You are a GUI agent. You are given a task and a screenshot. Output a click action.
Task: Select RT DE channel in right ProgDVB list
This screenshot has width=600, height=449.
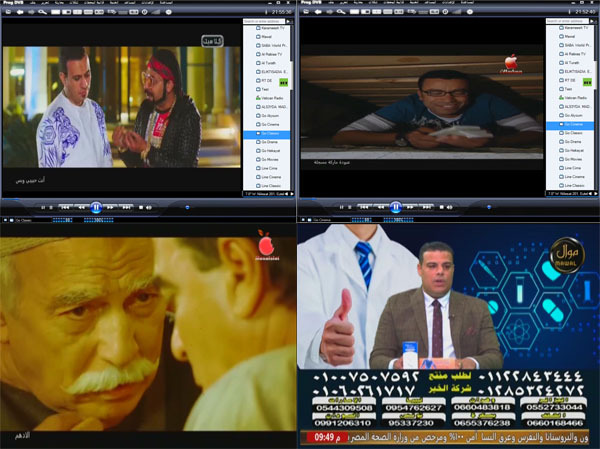[x=567, y=80]
